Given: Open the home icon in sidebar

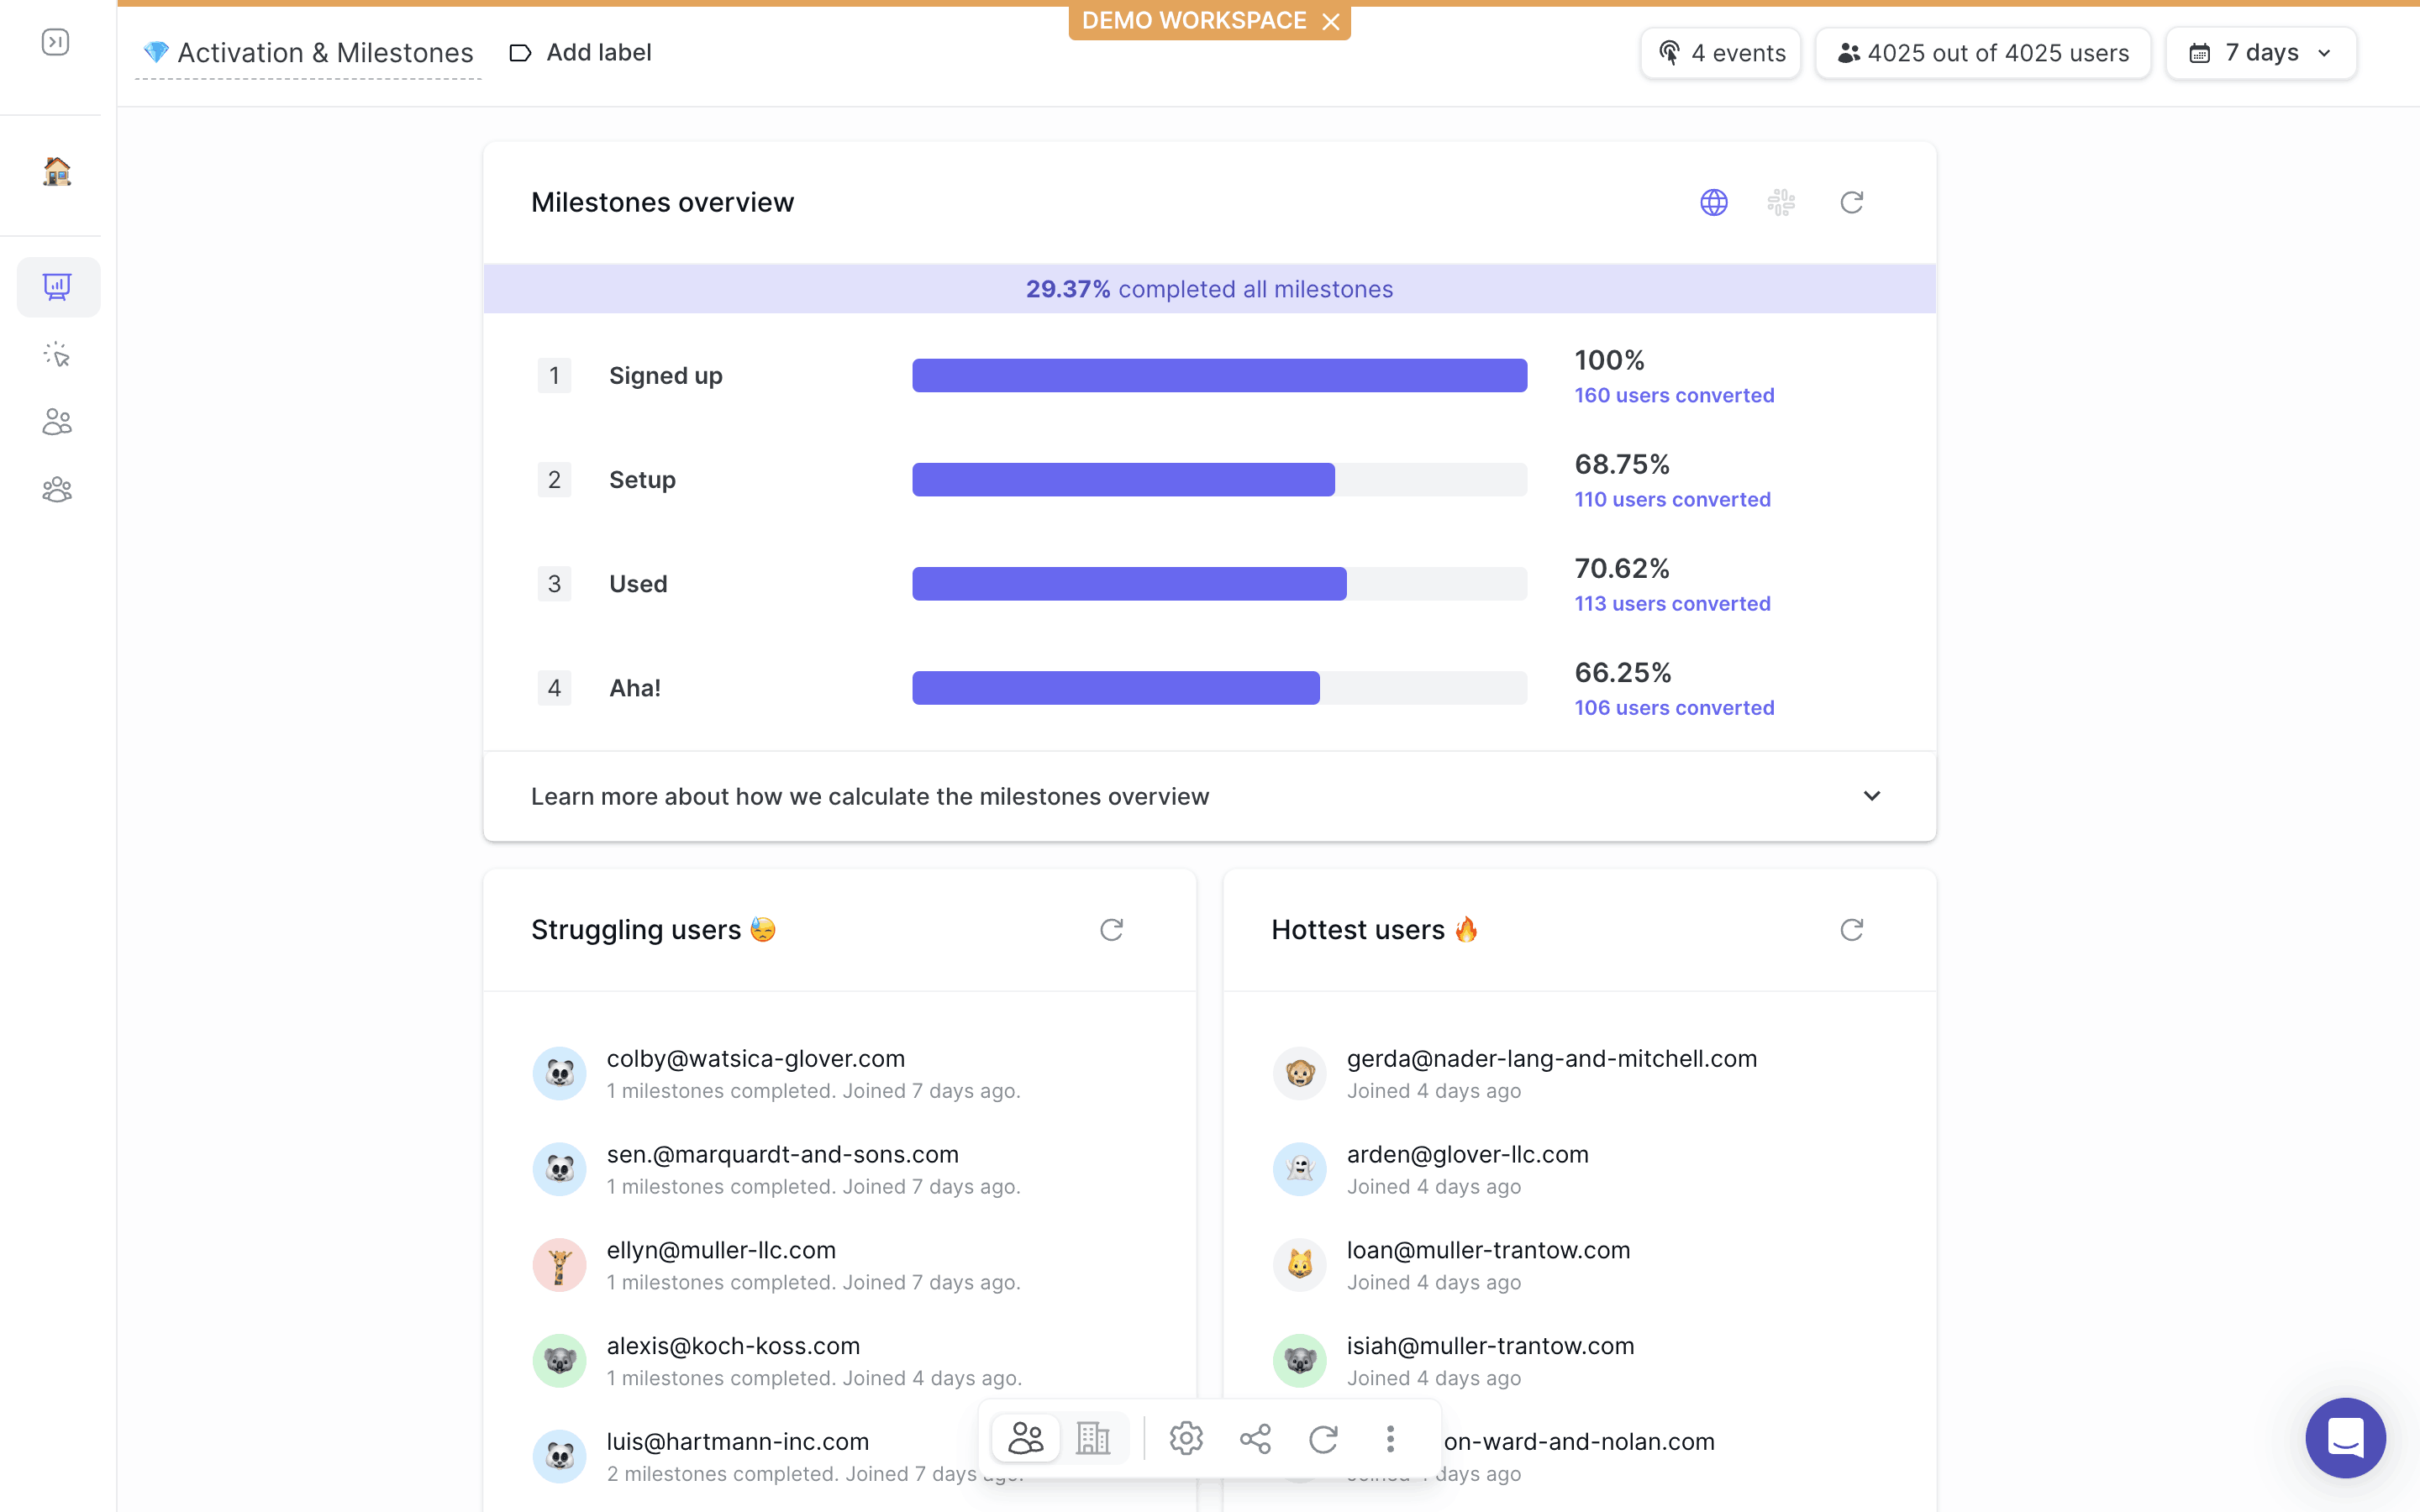Looking at the screenshot, I should 57,171.
